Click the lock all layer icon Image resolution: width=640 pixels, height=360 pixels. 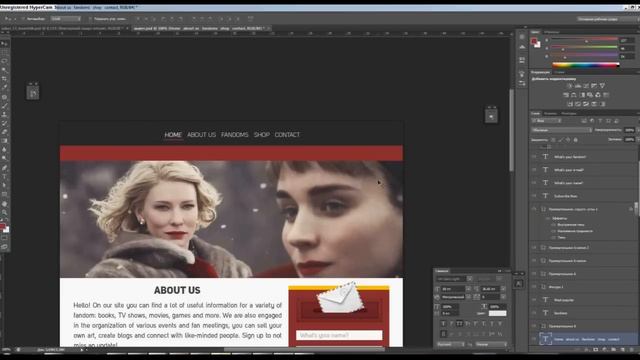(x=576, y=140)
